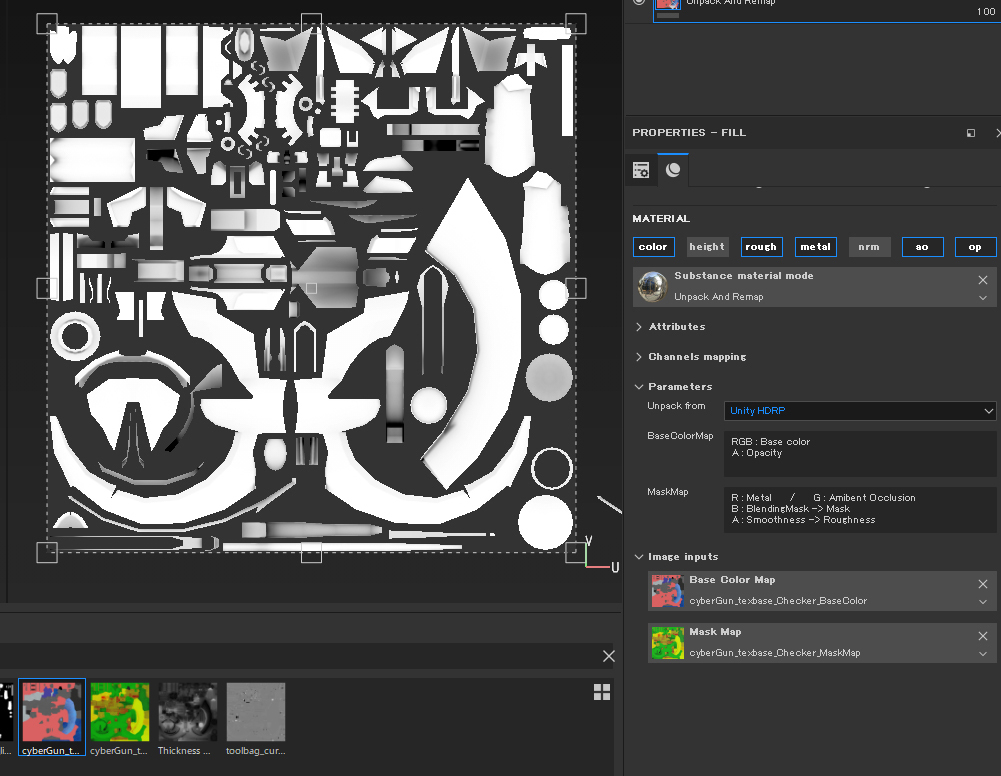Click the left-middle UV transform handle

[x=47, y=288]
